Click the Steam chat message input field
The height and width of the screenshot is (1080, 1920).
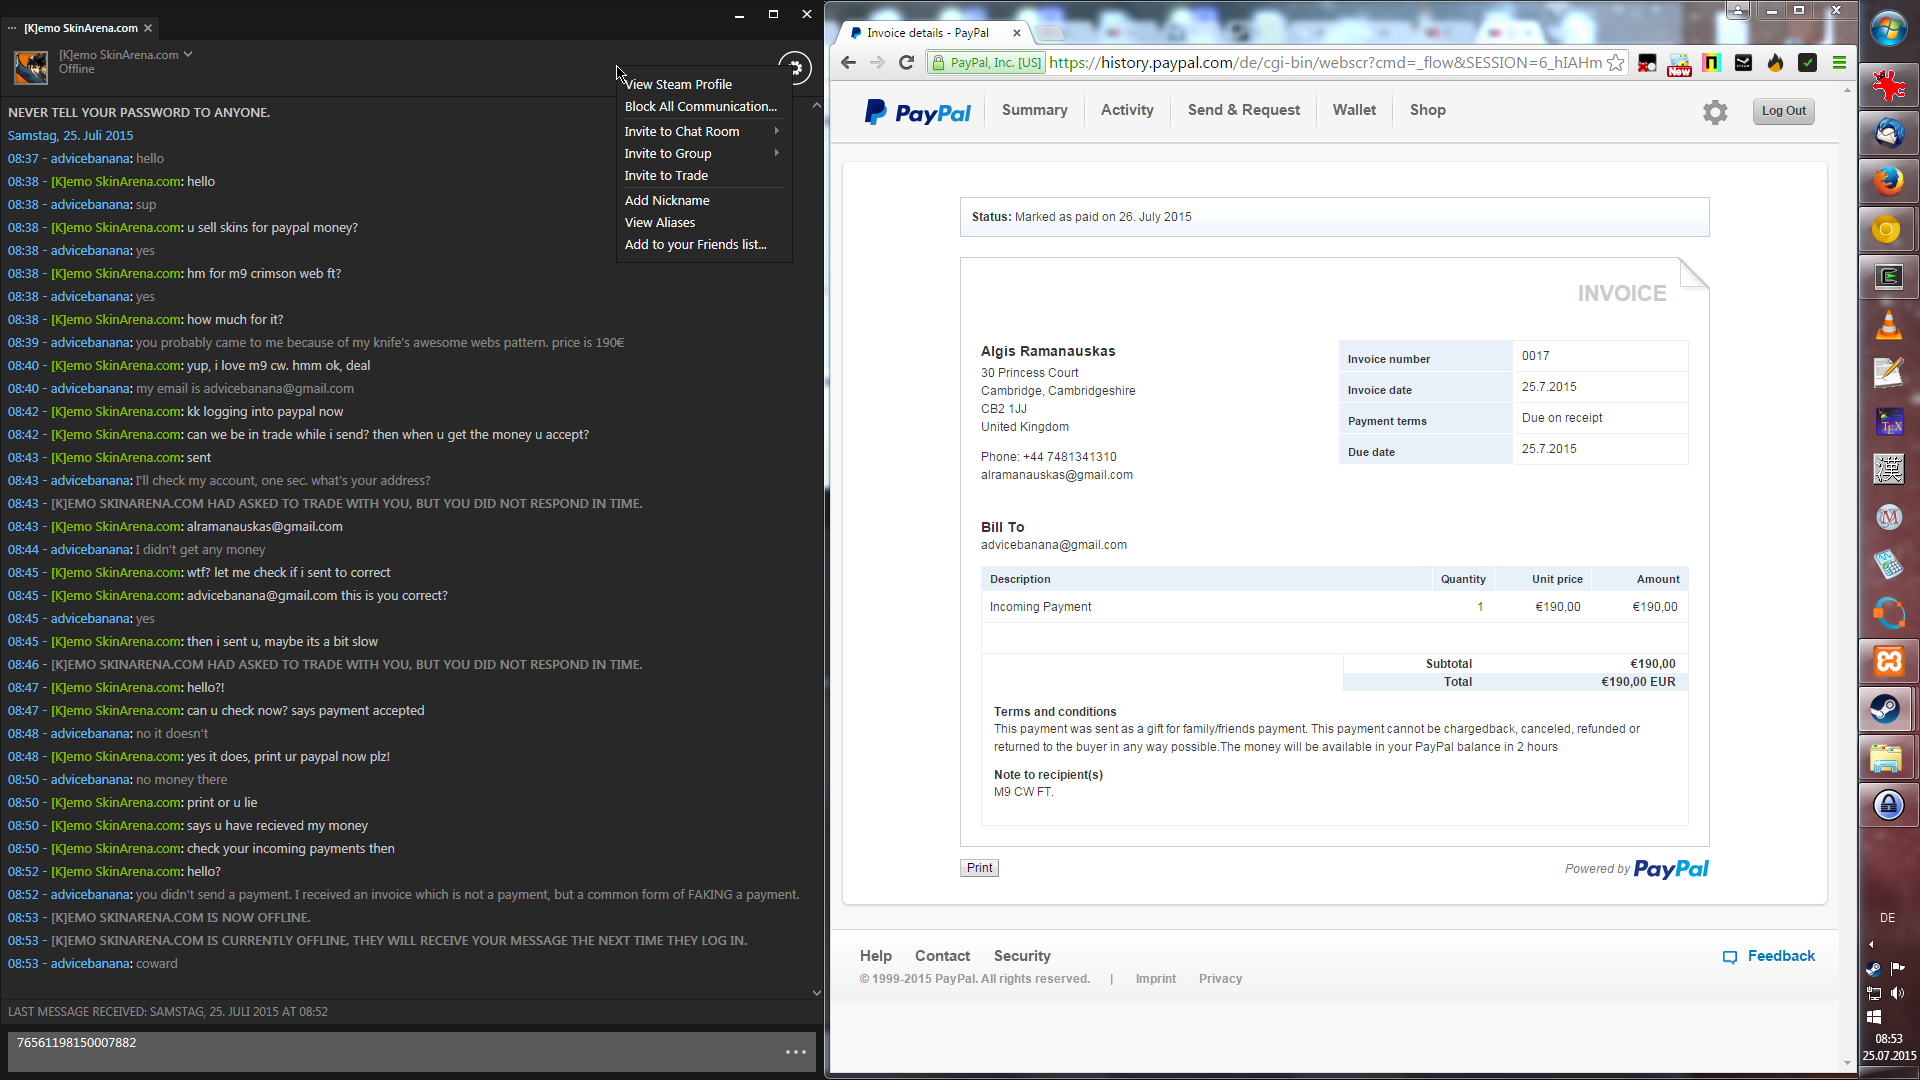[x=395, y=1051]
